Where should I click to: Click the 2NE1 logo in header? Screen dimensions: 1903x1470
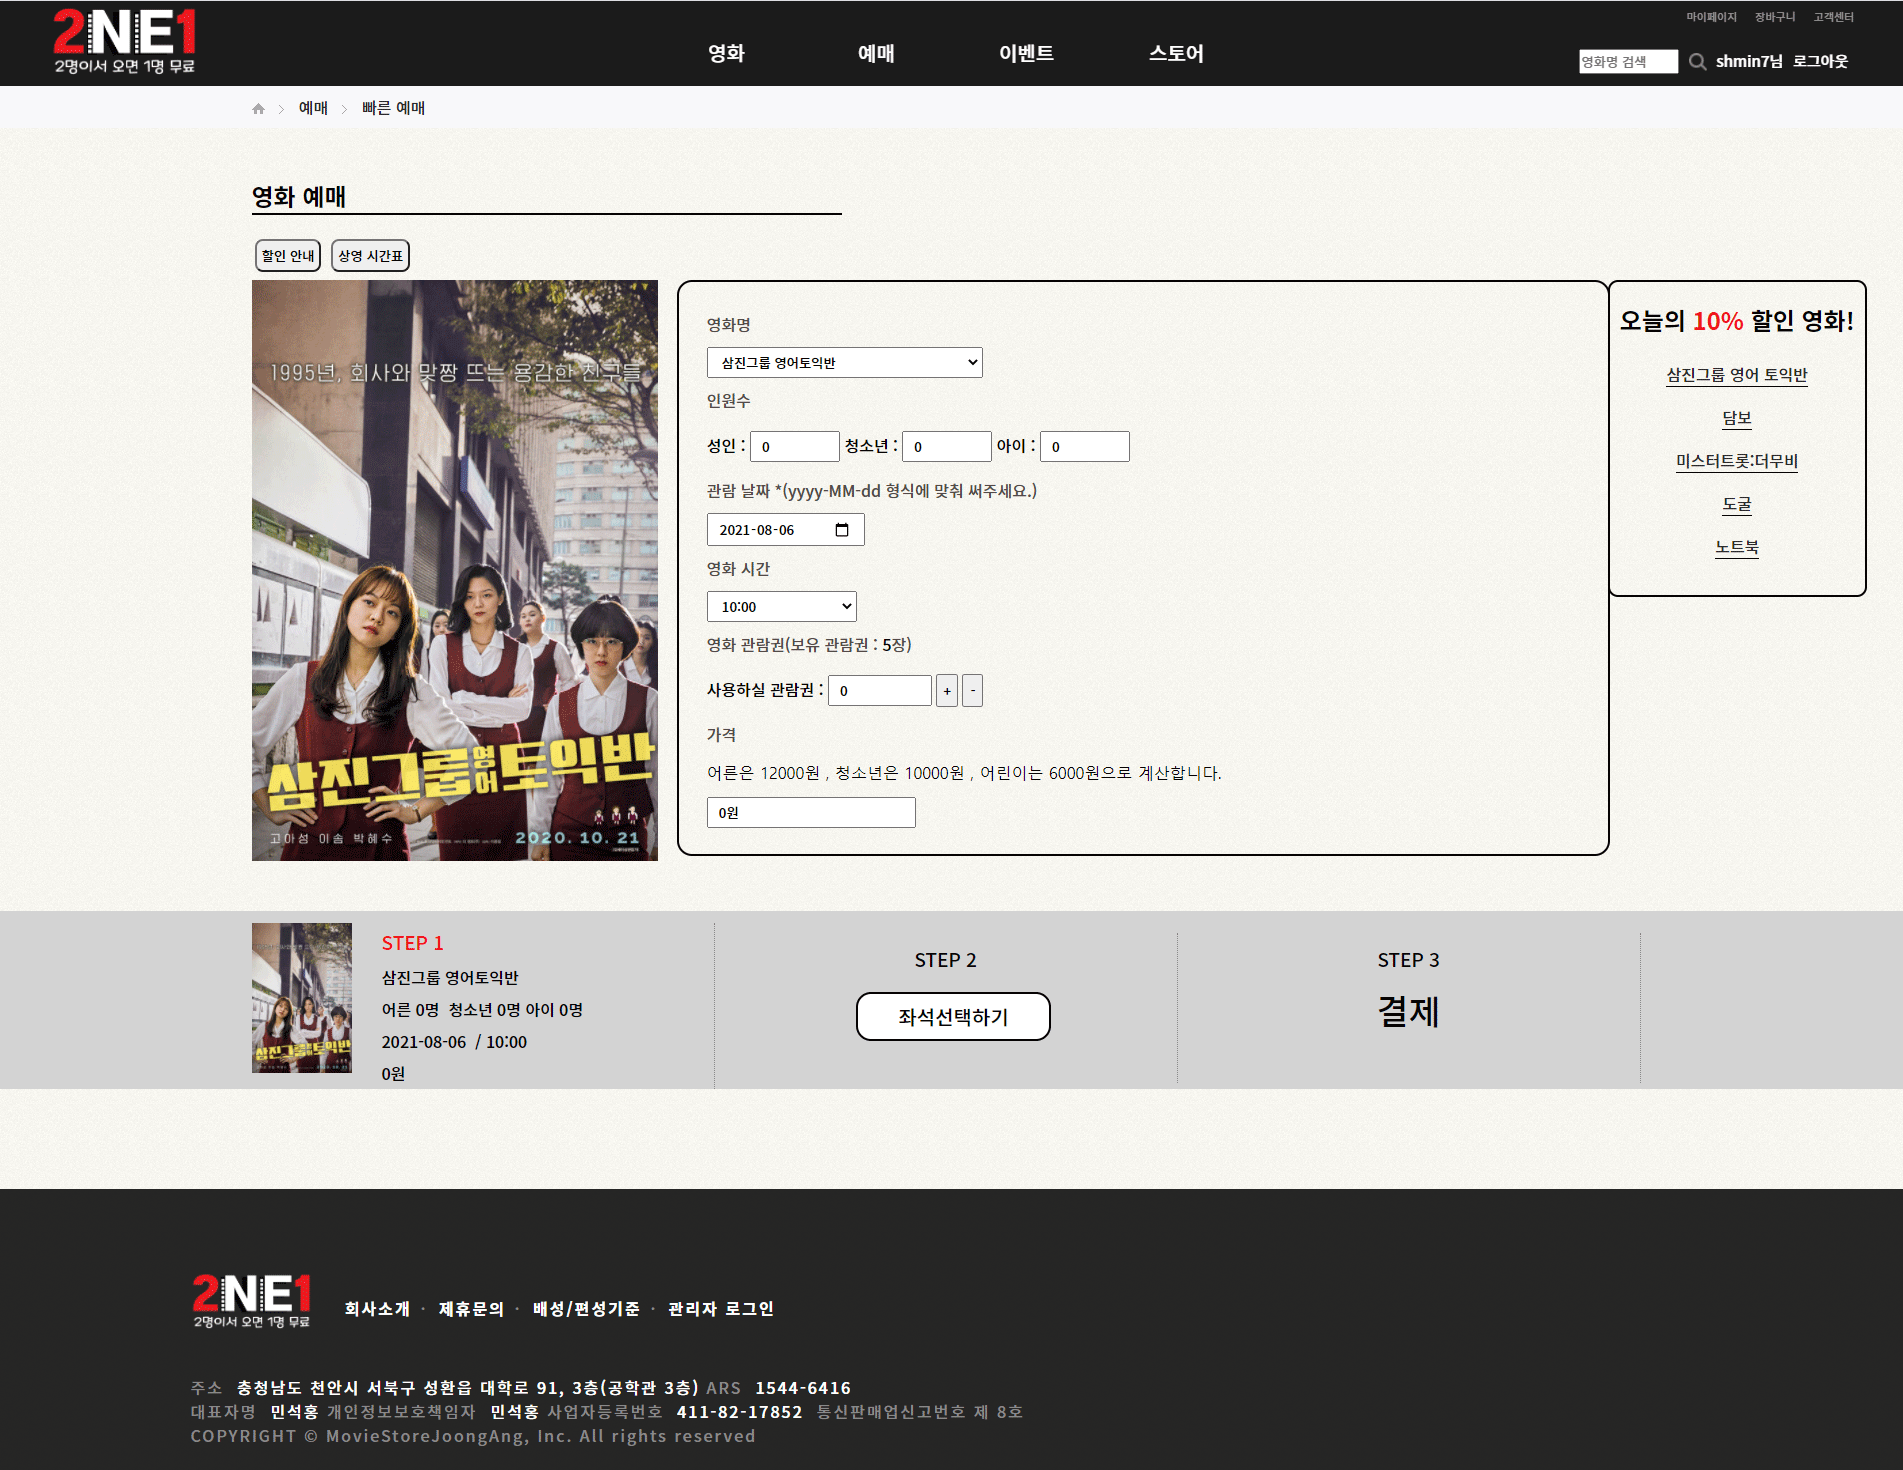[x=124, y=42]
